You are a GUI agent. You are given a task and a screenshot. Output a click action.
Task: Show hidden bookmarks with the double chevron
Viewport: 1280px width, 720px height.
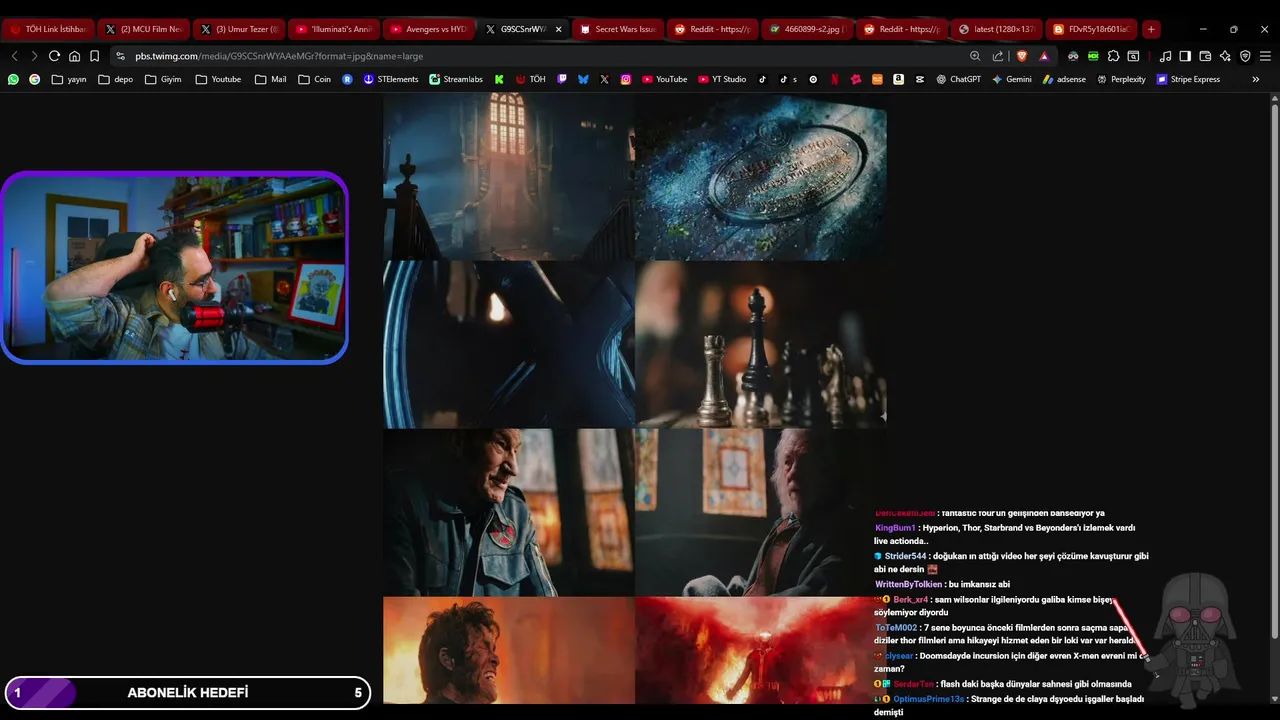[1256, 79]
